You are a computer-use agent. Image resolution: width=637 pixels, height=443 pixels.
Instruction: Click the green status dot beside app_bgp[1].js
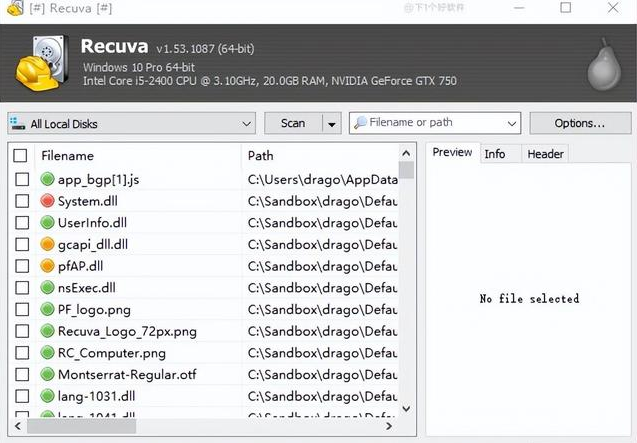click(x=47, y=179)
